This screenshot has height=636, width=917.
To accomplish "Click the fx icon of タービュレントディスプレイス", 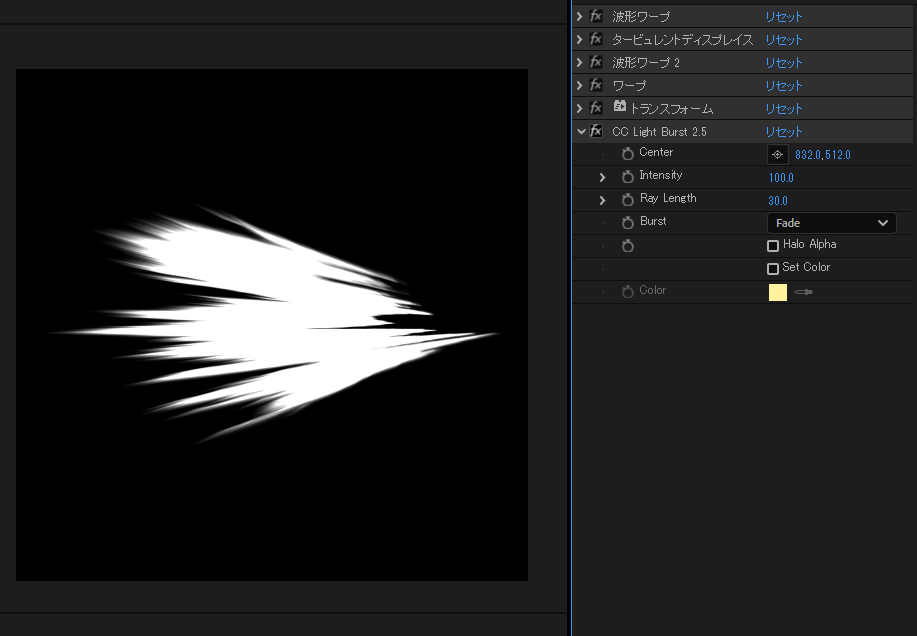I will pos(596,40).
